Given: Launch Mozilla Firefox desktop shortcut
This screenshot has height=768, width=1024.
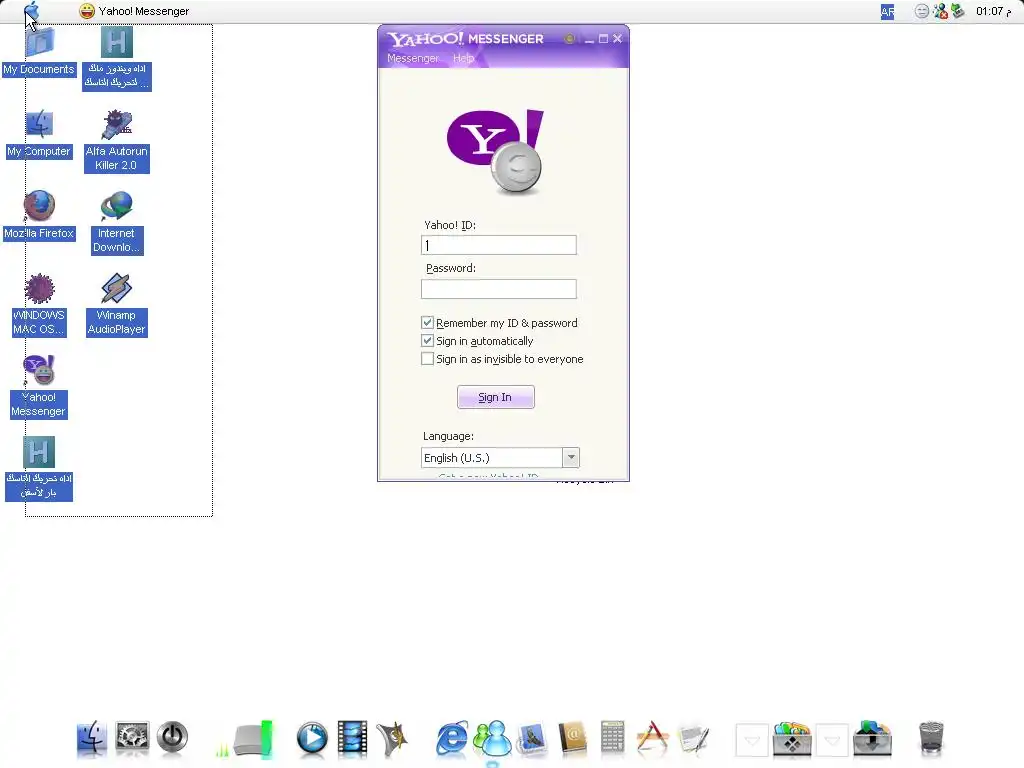Looking at the screenshot, I should click(39, 216).
